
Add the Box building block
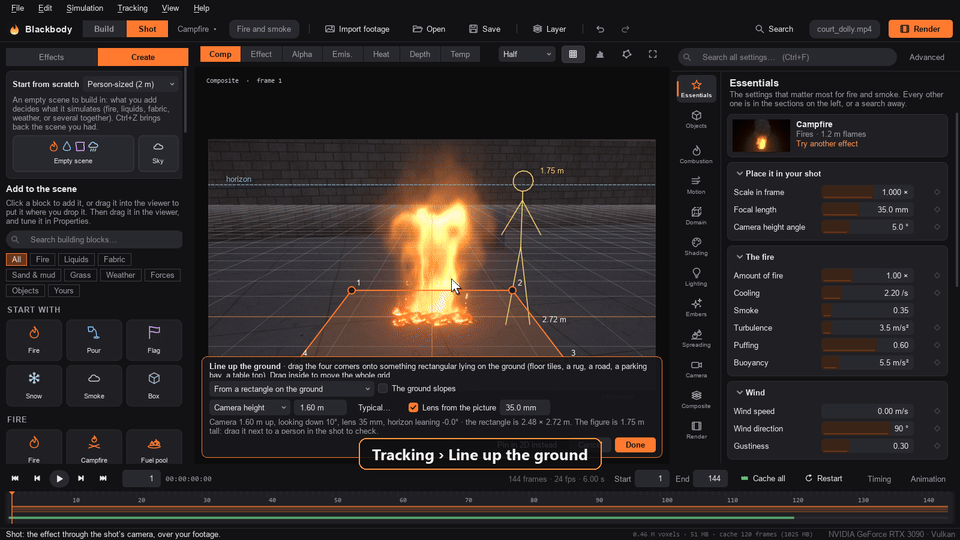coord(154,386)
